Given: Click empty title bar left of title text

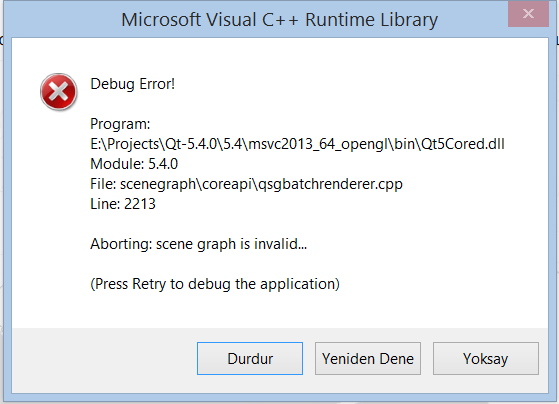Looking at the screenshot, I should (x=62, y=20).
